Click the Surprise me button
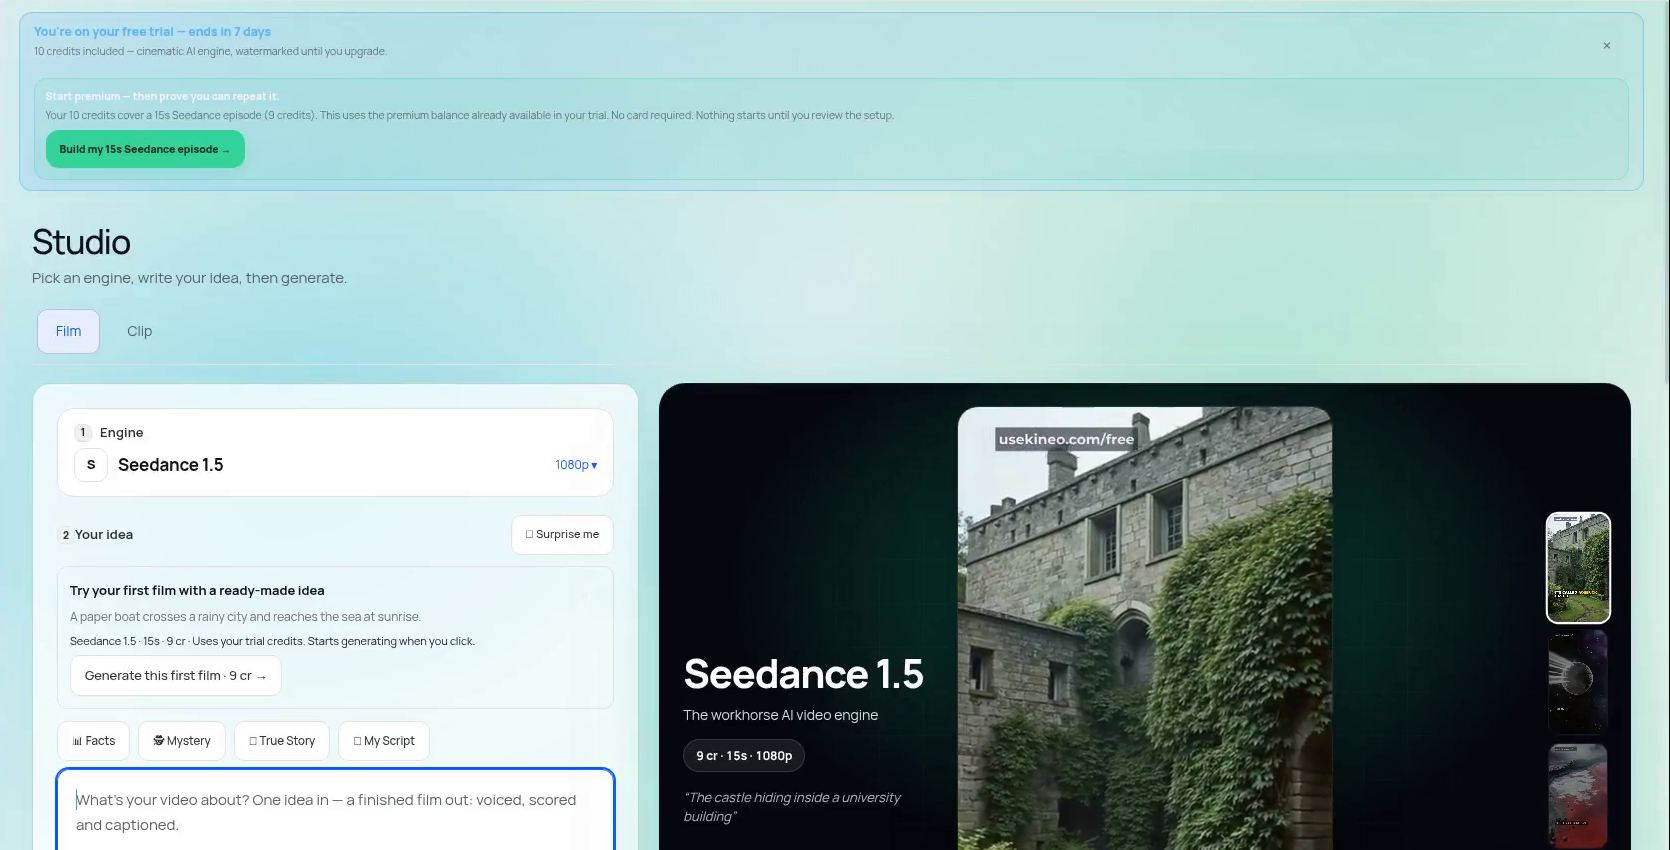1670x850 pixels. coord(562,535)
